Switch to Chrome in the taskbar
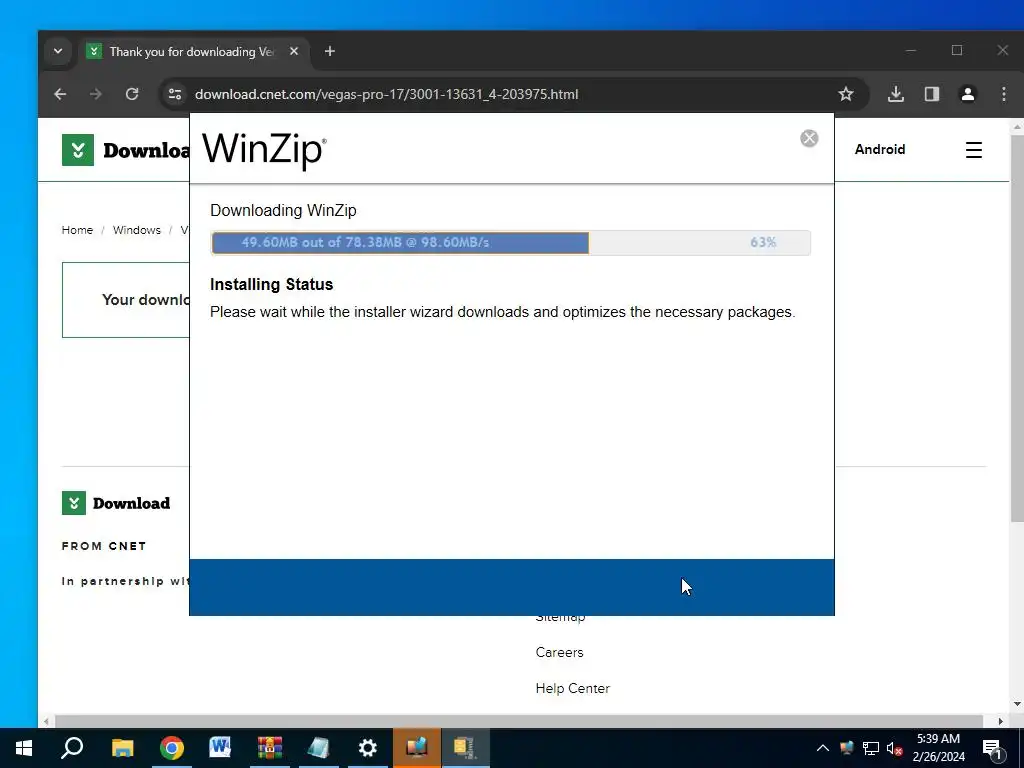This screenshot has width=1024, height=768. [172, 748]
